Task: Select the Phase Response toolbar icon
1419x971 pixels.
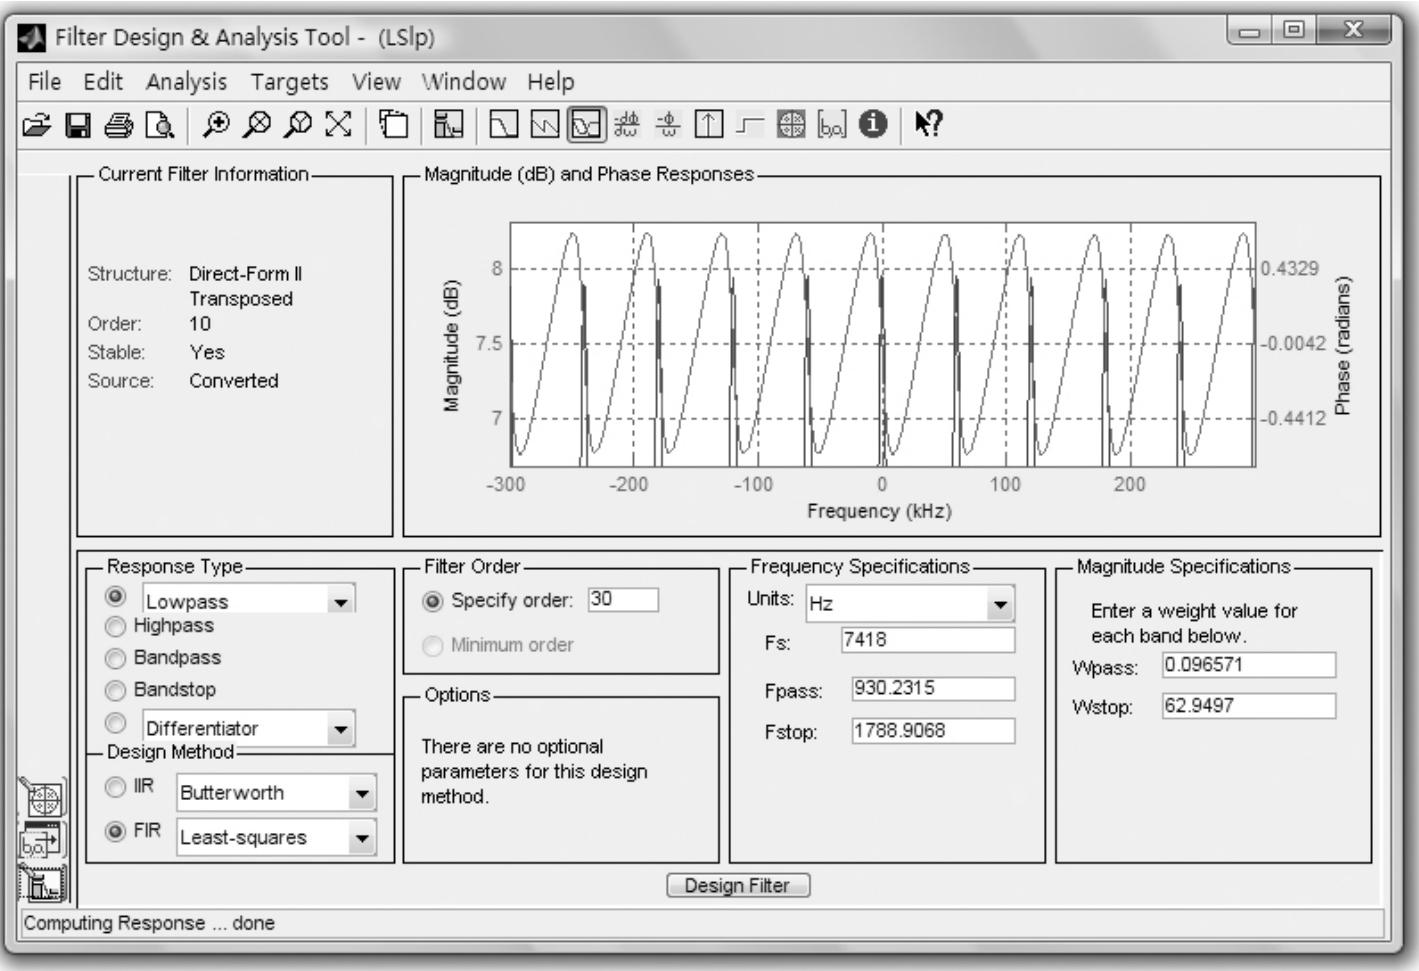Action: [x=544, y=124]
